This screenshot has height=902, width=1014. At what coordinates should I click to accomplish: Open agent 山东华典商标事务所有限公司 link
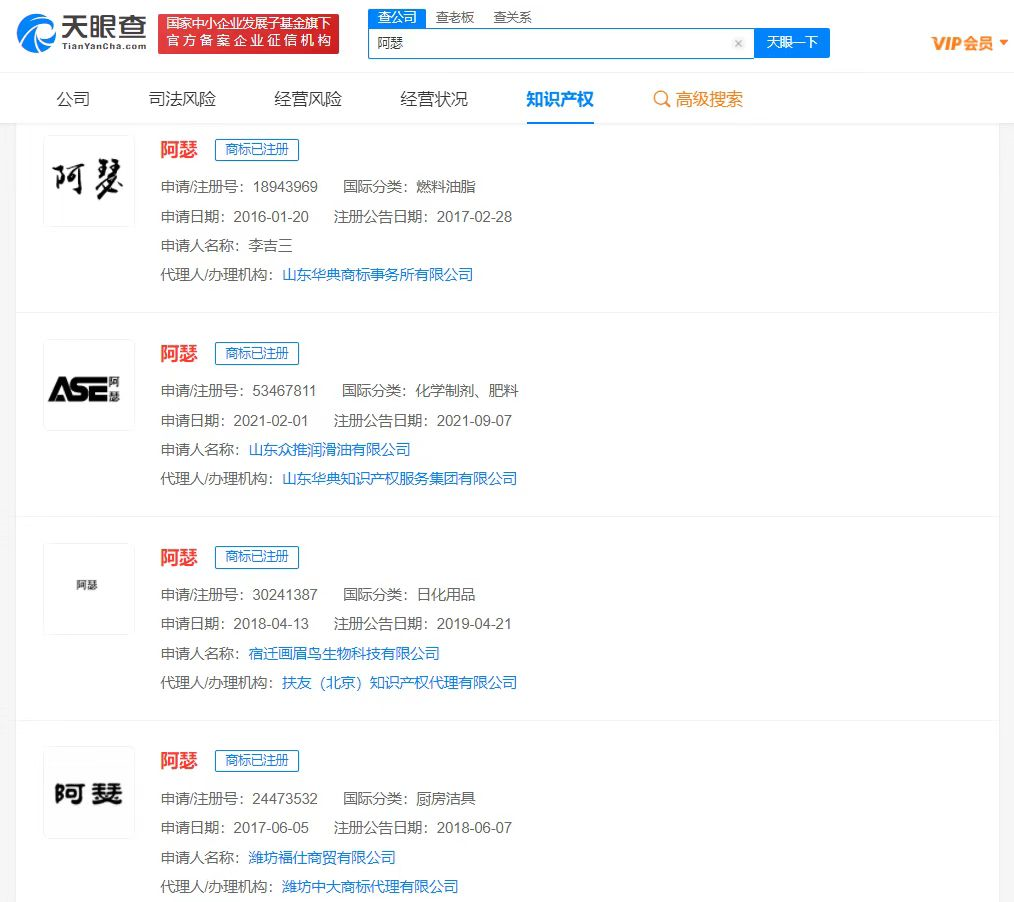point(377,275)
